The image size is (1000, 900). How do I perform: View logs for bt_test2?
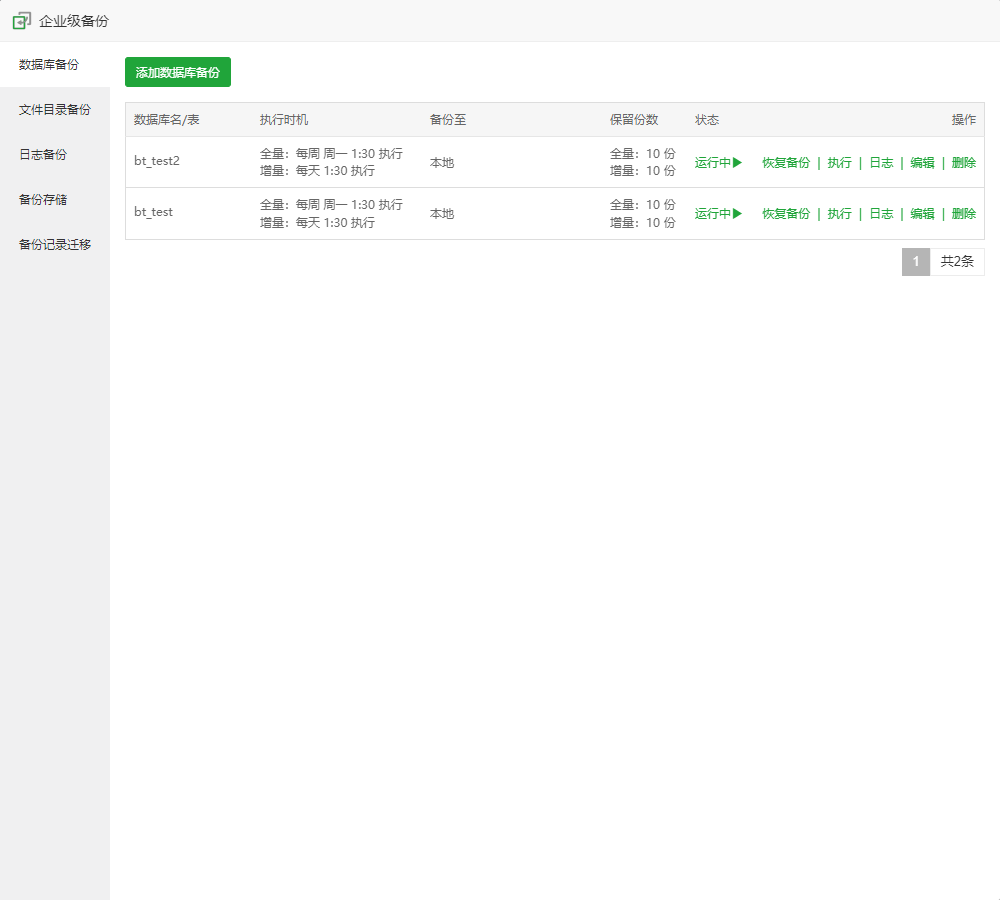pos(881,162)
